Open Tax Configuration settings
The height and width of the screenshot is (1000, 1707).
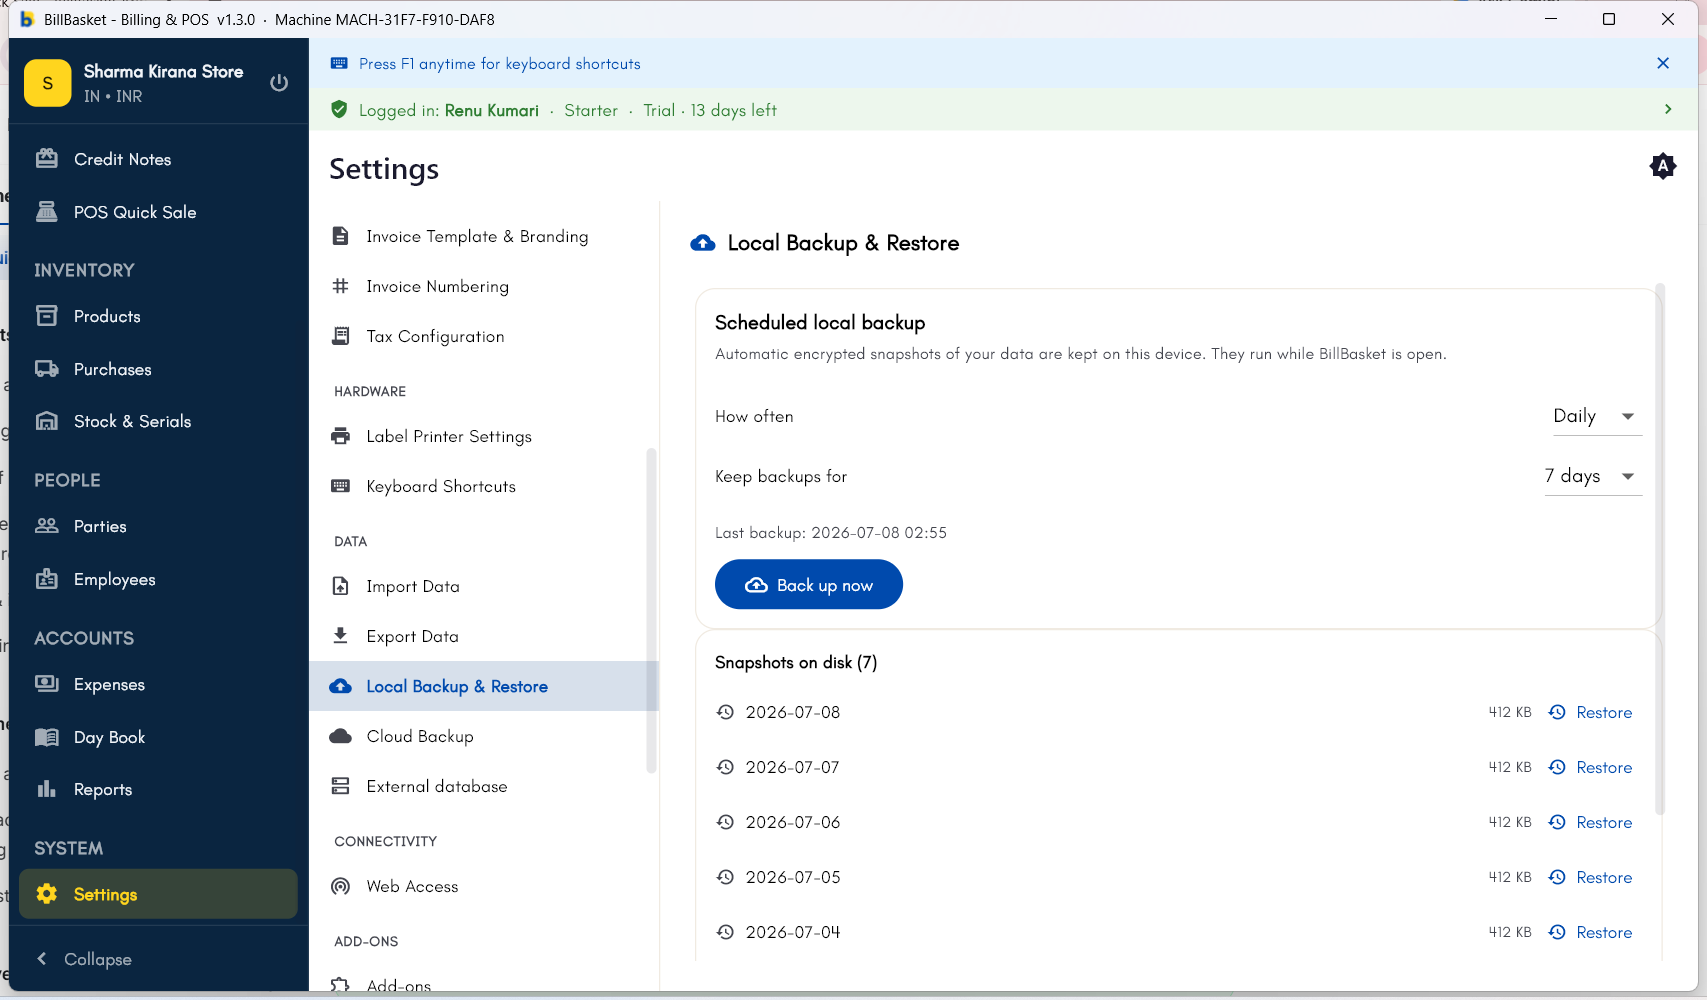484,336
